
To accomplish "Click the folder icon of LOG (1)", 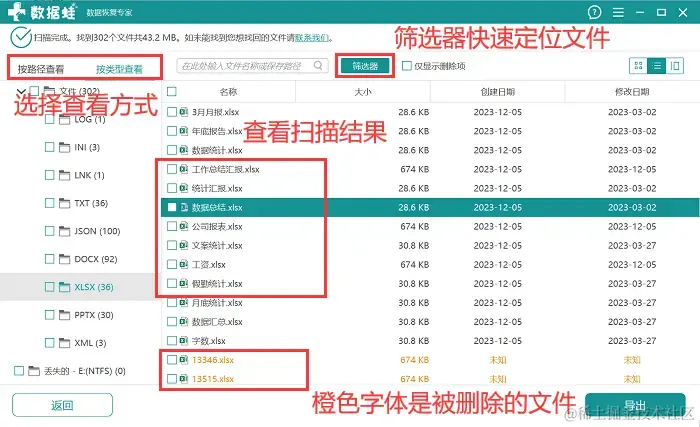I will tap(65, 120).
